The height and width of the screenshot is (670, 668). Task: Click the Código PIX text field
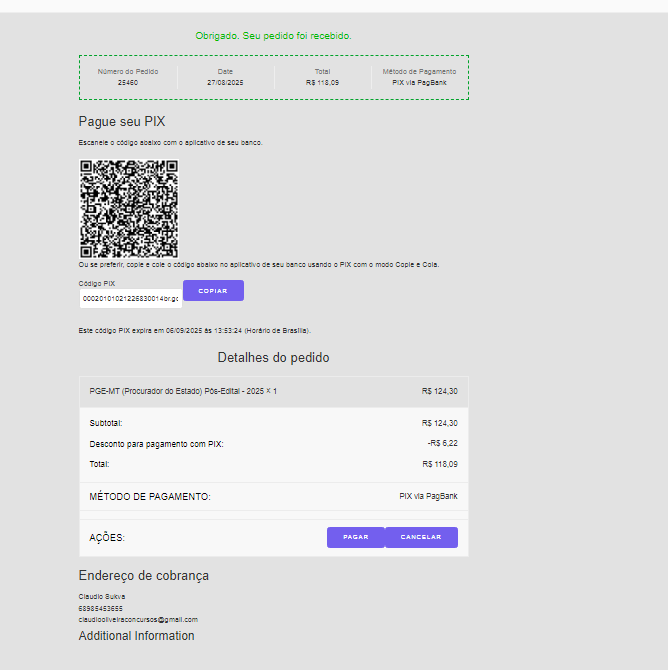point(130,298)
